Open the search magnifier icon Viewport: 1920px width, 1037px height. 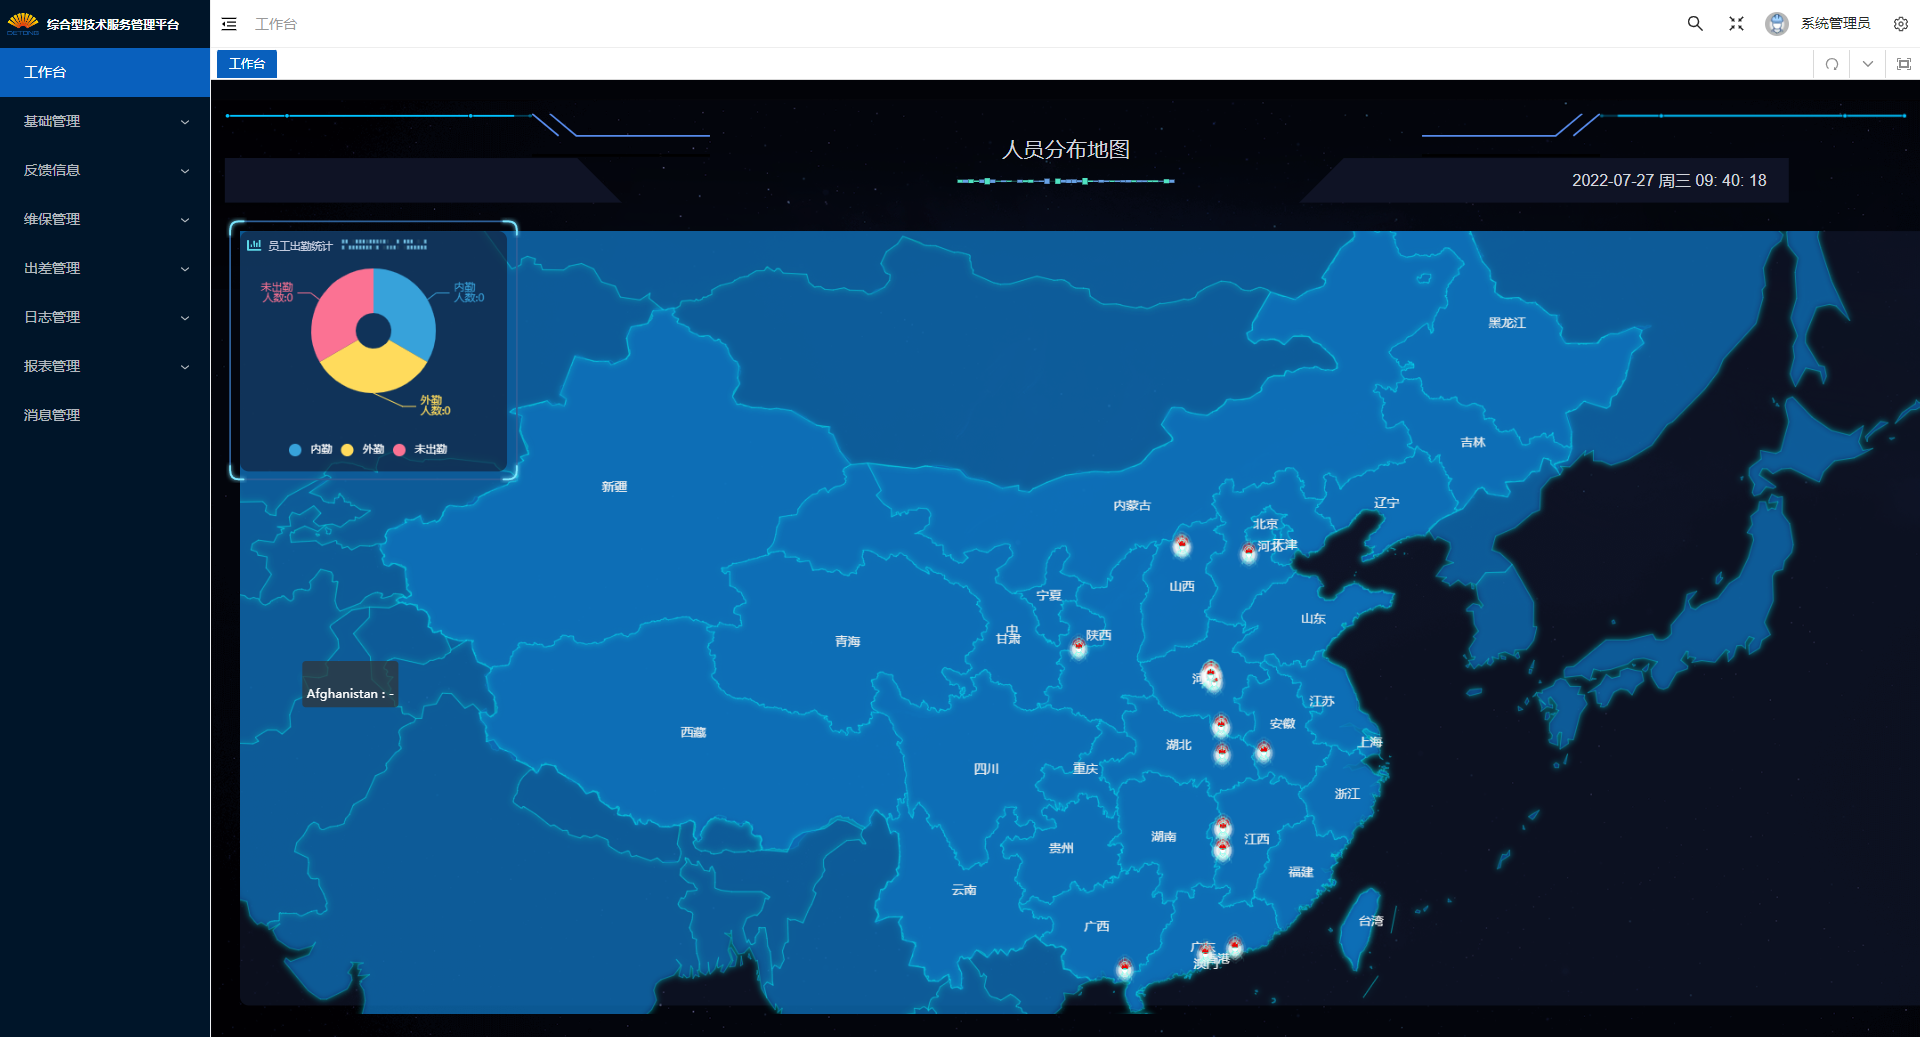[1695, 24]
